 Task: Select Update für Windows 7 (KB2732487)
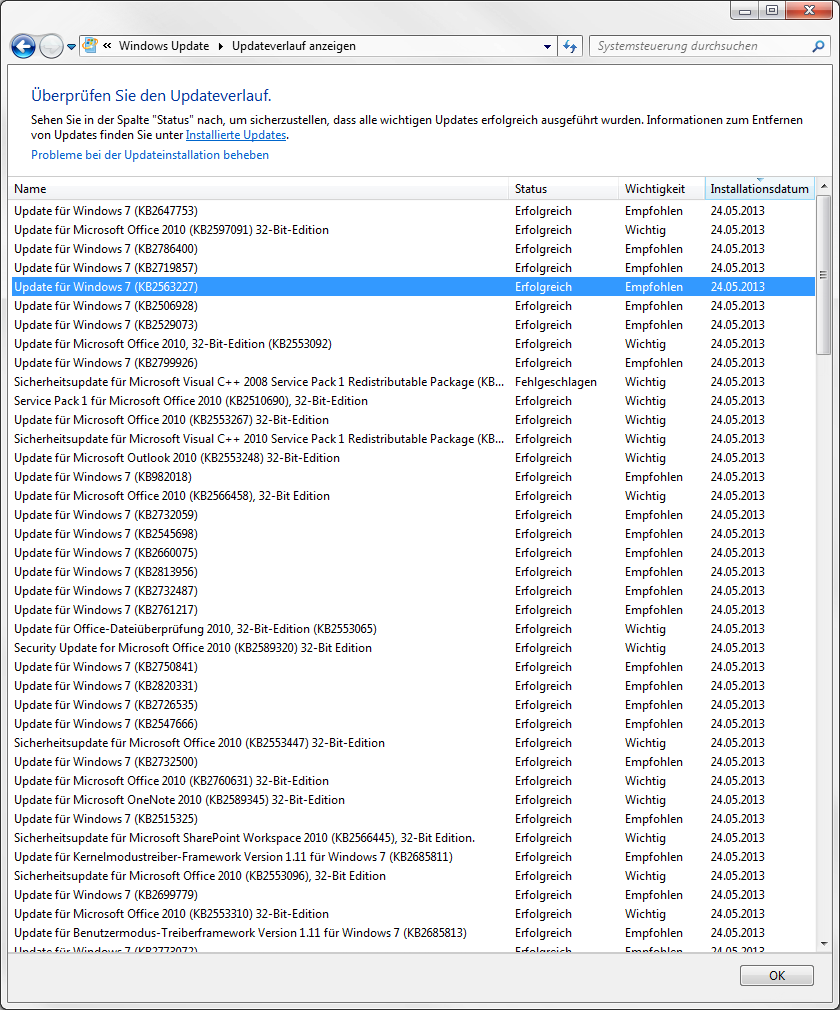(x=414, y=591)
